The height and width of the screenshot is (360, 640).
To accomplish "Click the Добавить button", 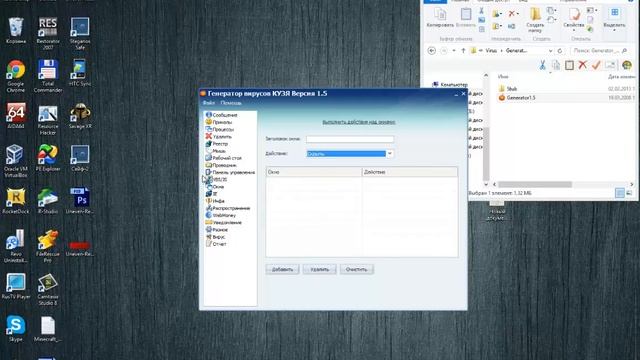I will coord(282,269).
